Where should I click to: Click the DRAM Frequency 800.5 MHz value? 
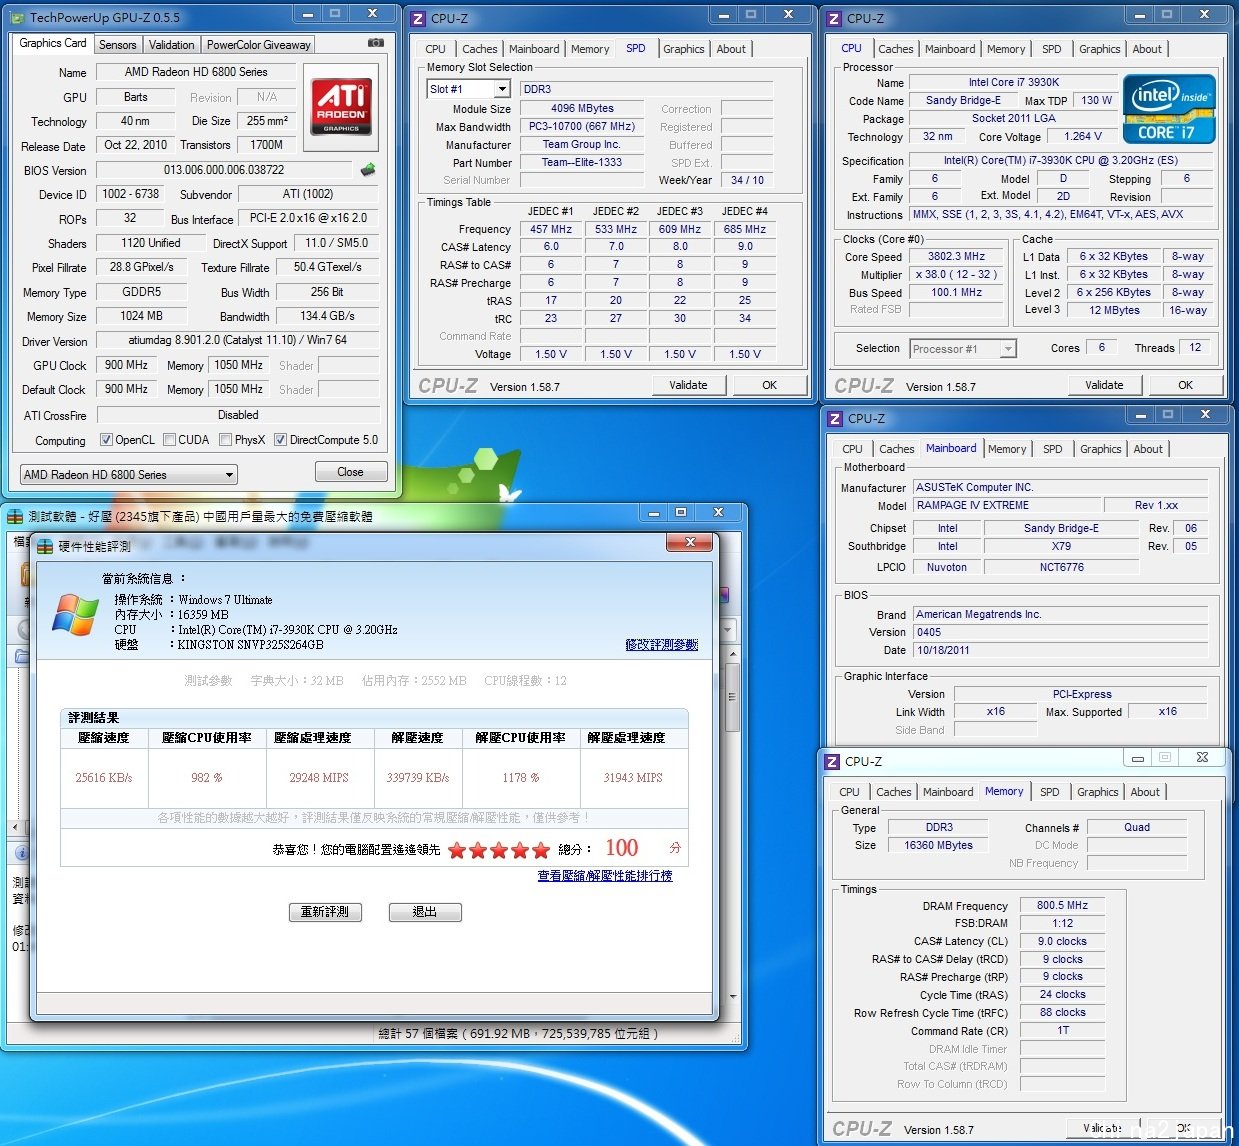(1062, 905)
